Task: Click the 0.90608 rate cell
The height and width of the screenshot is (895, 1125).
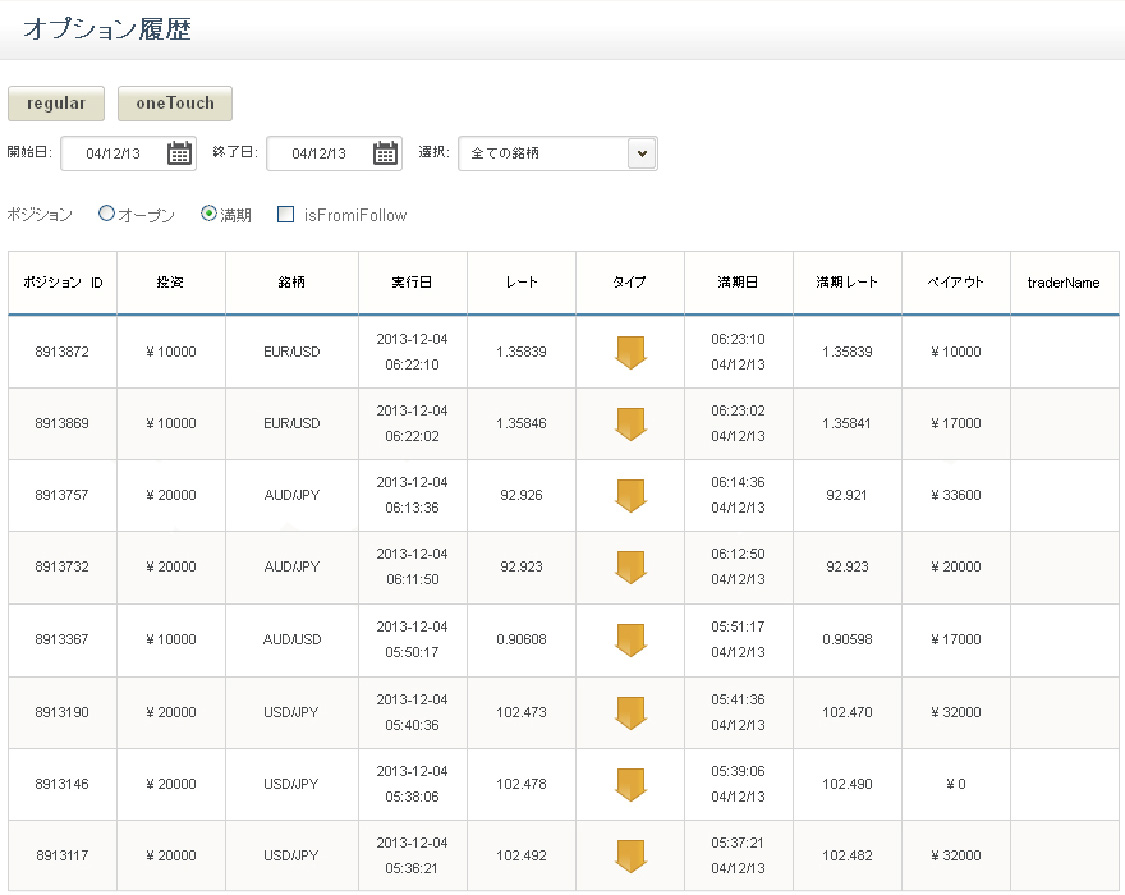Action: coord(522,639)
